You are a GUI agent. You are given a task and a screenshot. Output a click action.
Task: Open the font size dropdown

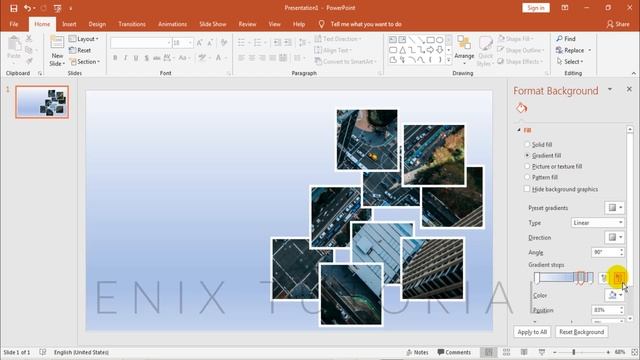click(x=190, y=43)
